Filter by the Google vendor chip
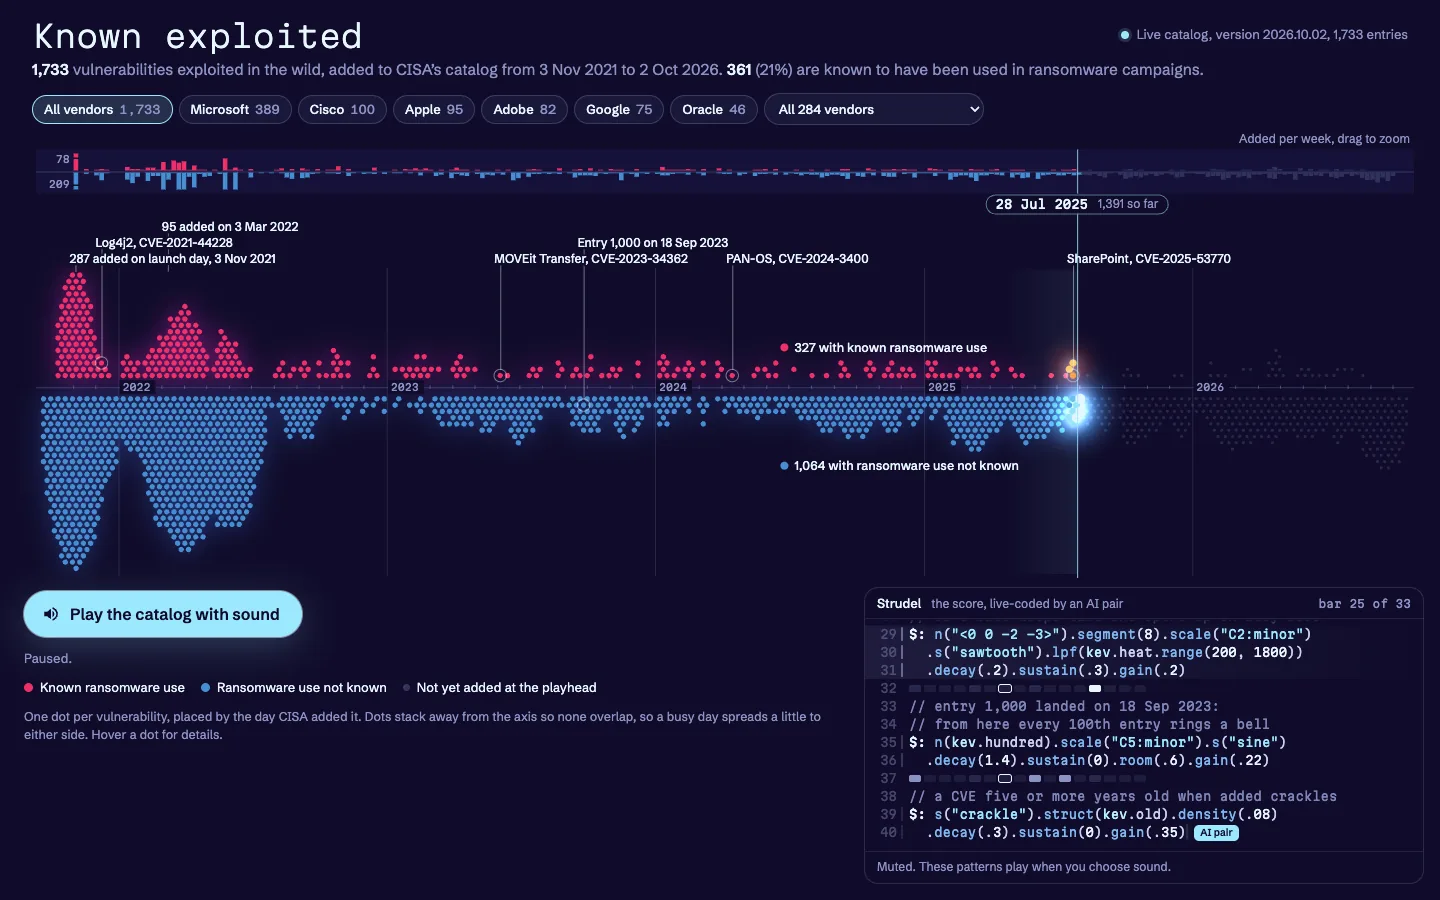Viewport: 1440px width, 900px height. [x=619, y=110]
